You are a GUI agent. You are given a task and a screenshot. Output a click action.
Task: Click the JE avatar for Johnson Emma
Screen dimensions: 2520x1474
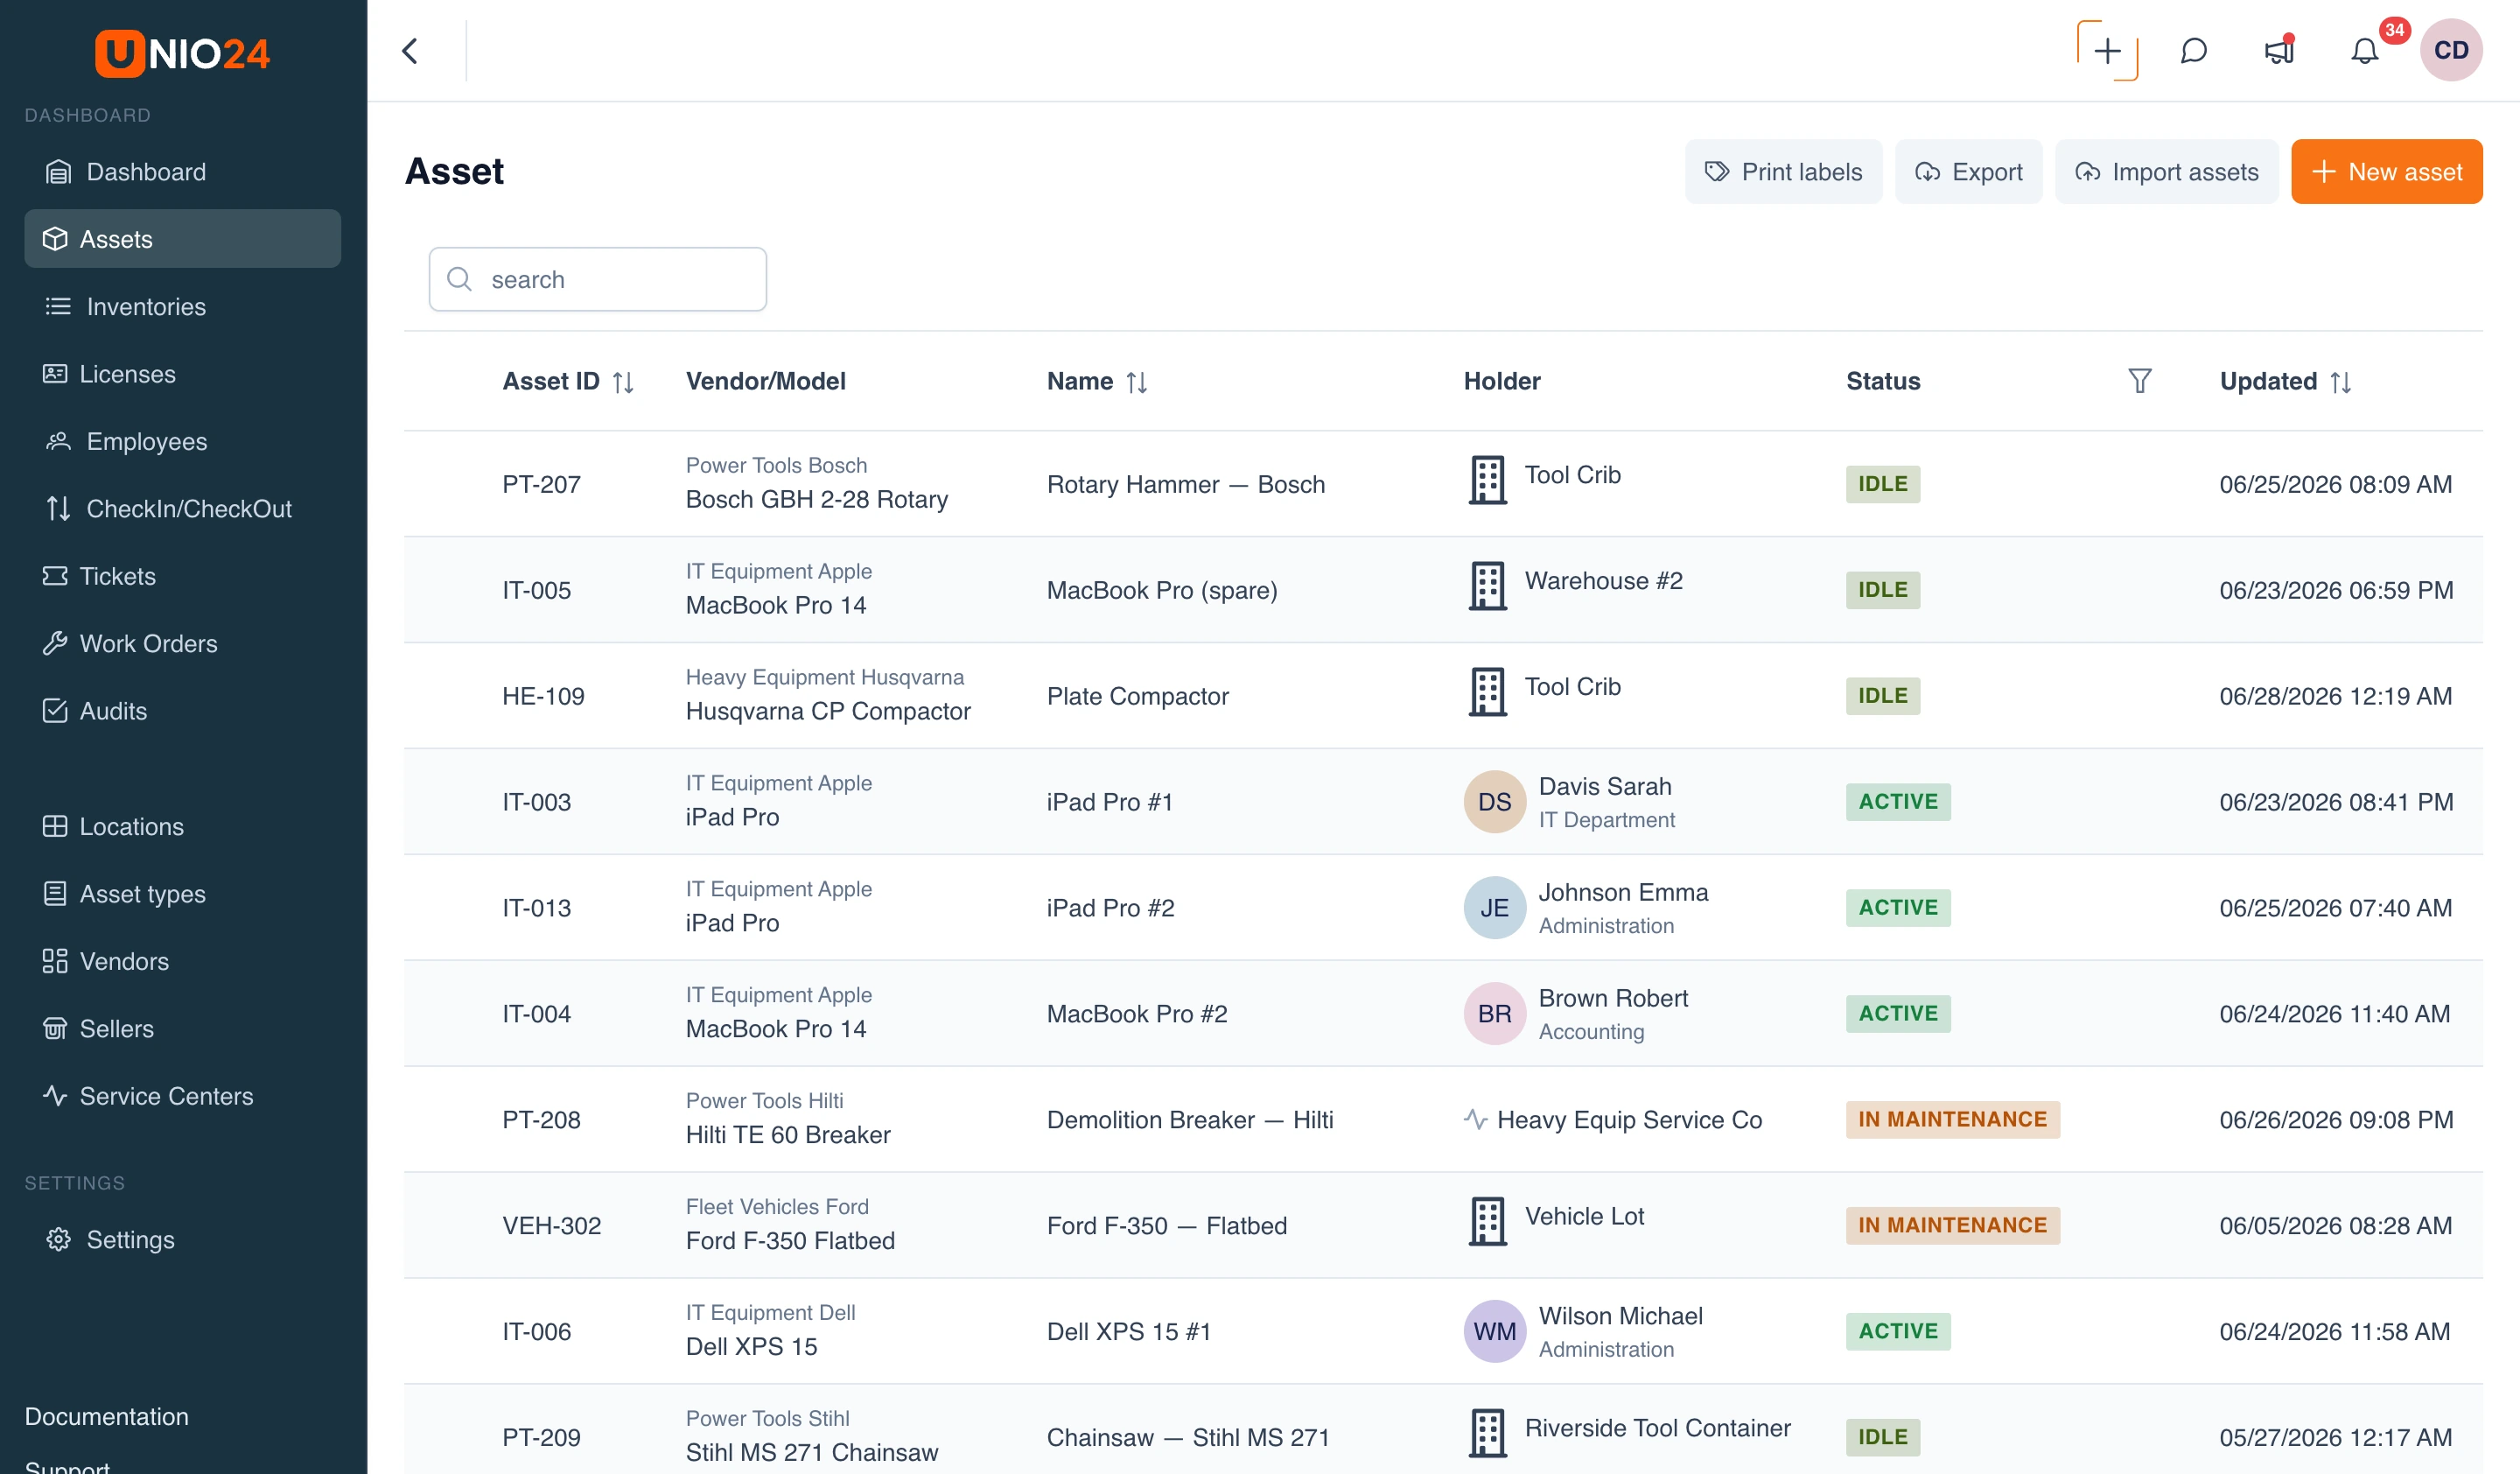(1494, 908)
